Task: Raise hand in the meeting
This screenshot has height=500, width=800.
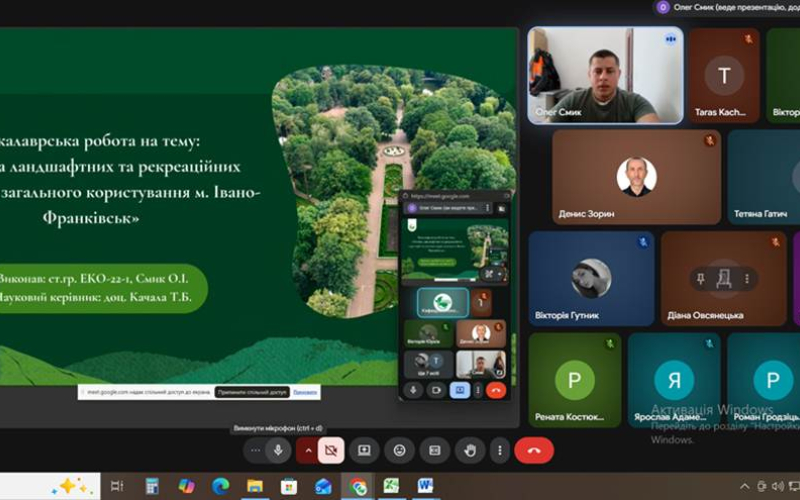Action: [x=470, y=451]
